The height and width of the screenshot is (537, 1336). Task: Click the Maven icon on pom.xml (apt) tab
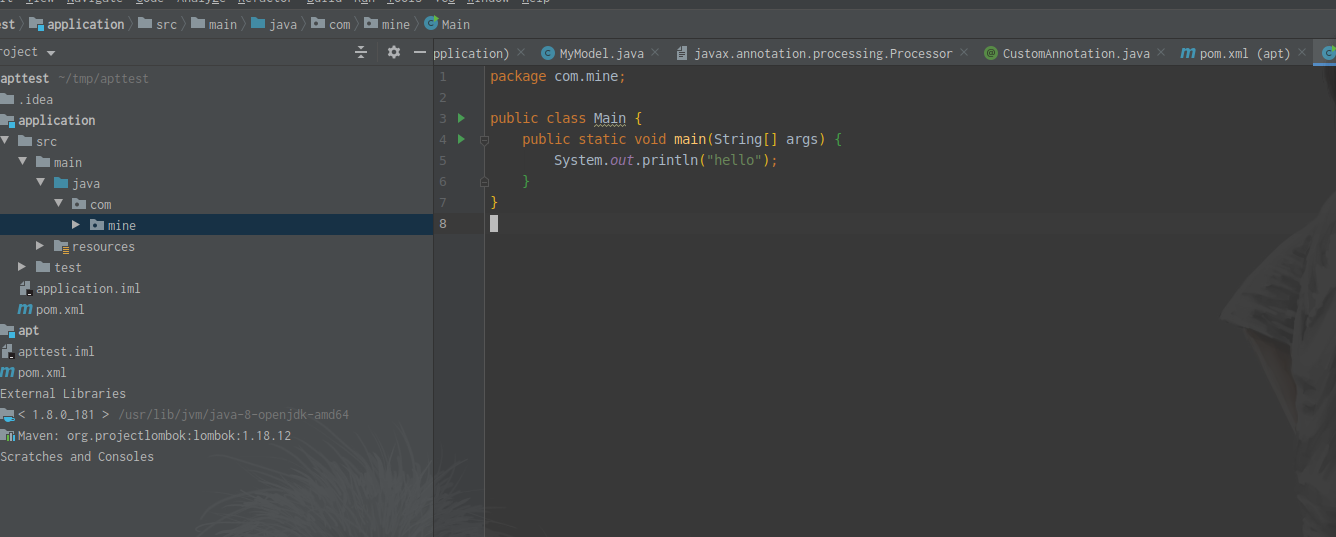point(1188,53)
